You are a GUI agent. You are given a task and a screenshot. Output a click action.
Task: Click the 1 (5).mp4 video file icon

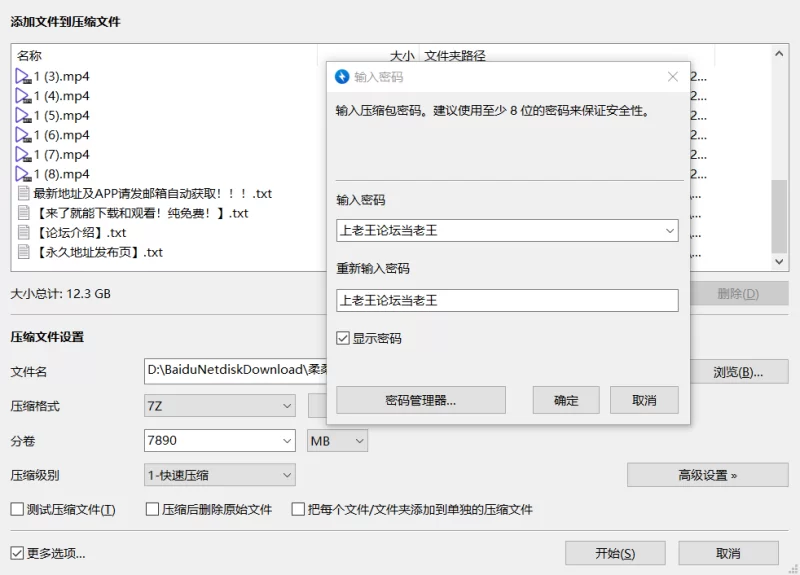point(23,116)
